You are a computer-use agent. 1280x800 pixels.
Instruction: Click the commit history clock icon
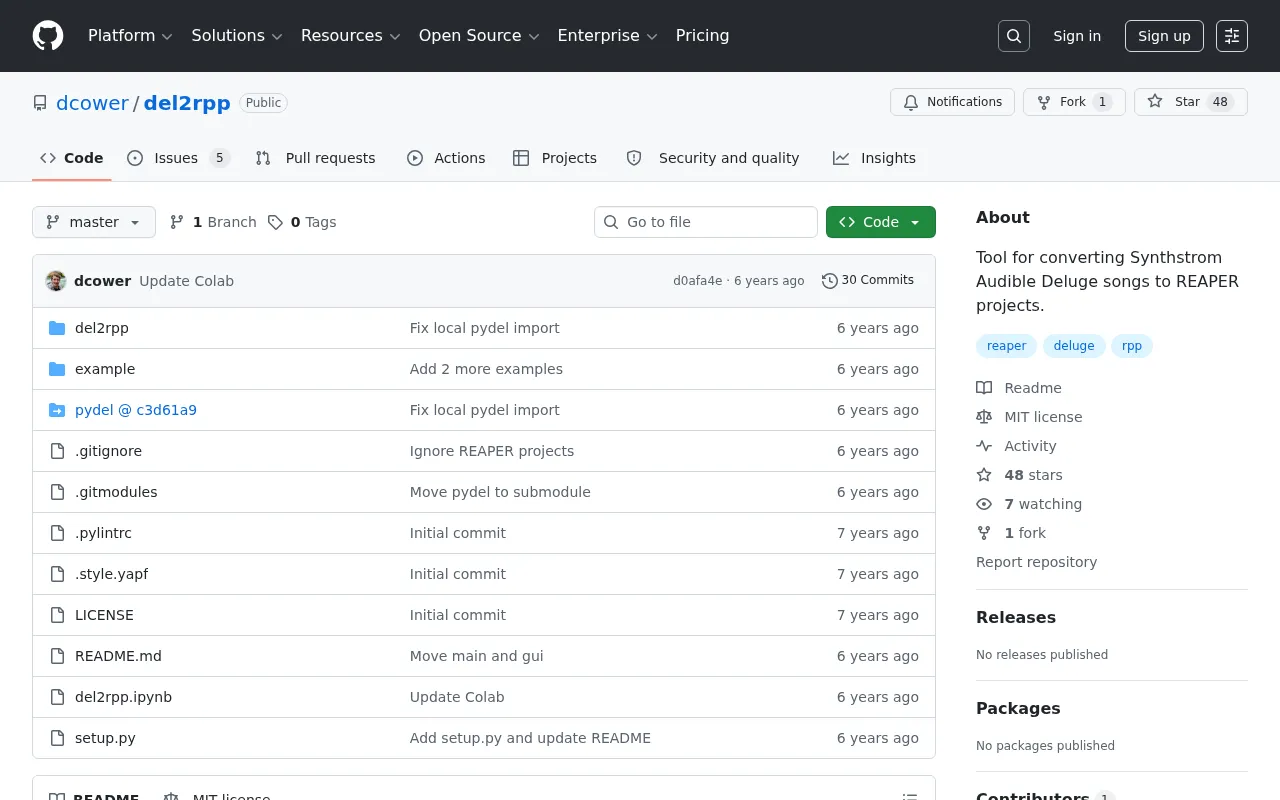click(829, 281)
